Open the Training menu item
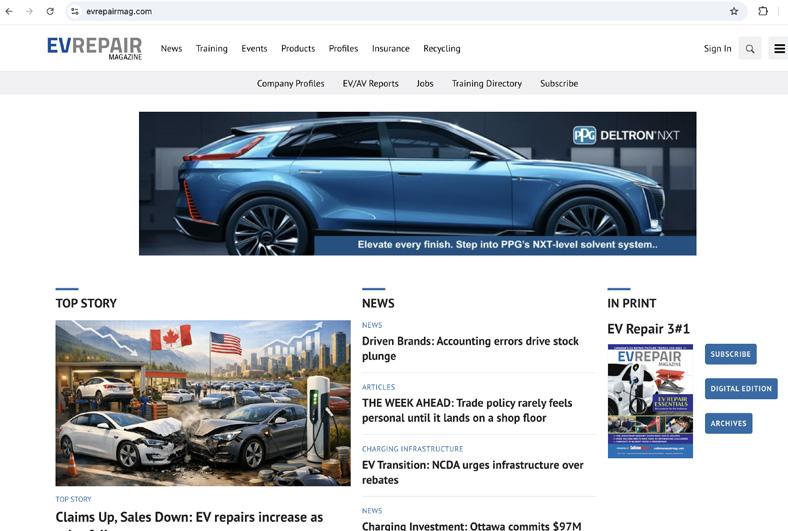The height and width of the screenshot is (531, 788). click(212, 48)
